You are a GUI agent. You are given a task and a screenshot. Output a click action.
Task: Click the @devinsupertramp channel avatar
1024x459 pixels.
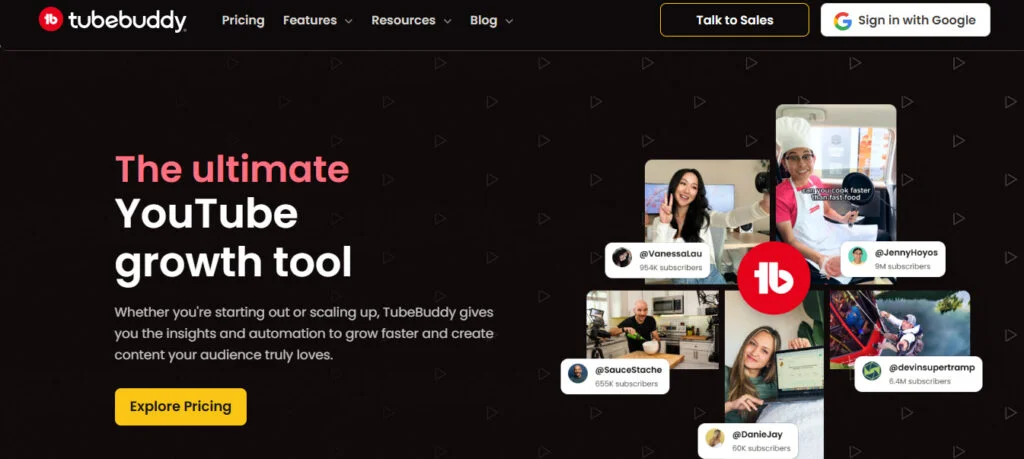[x=871, y=371]
